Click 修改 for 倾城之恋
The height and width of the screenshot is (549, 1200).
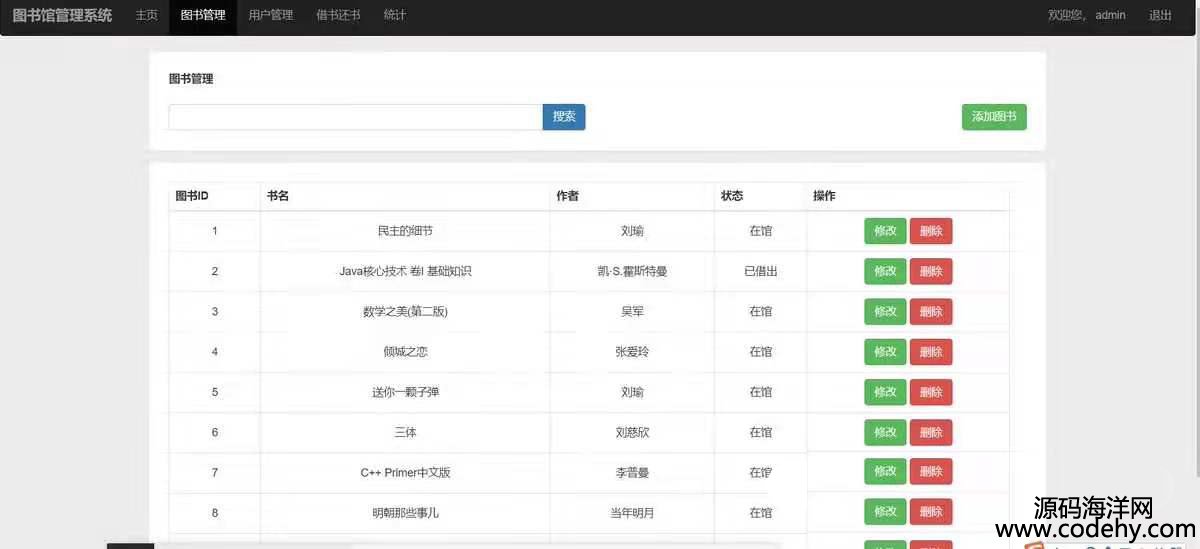click(x=885, y=352)
